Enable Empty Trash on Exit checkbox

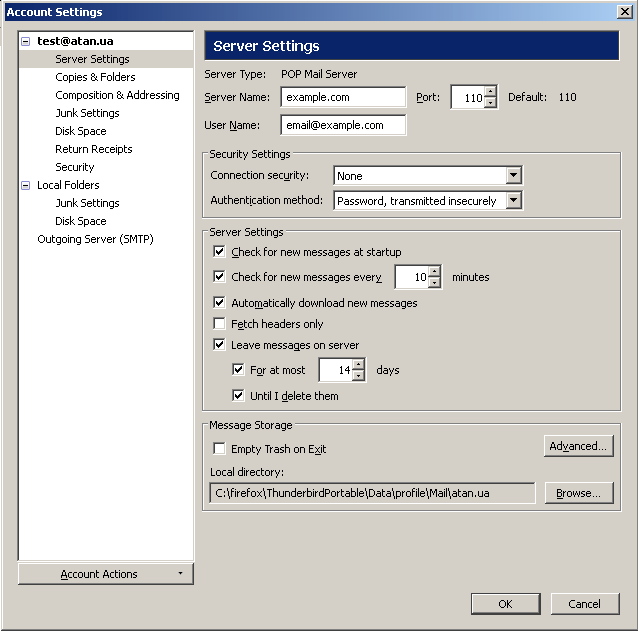click(x=220, y=449)
